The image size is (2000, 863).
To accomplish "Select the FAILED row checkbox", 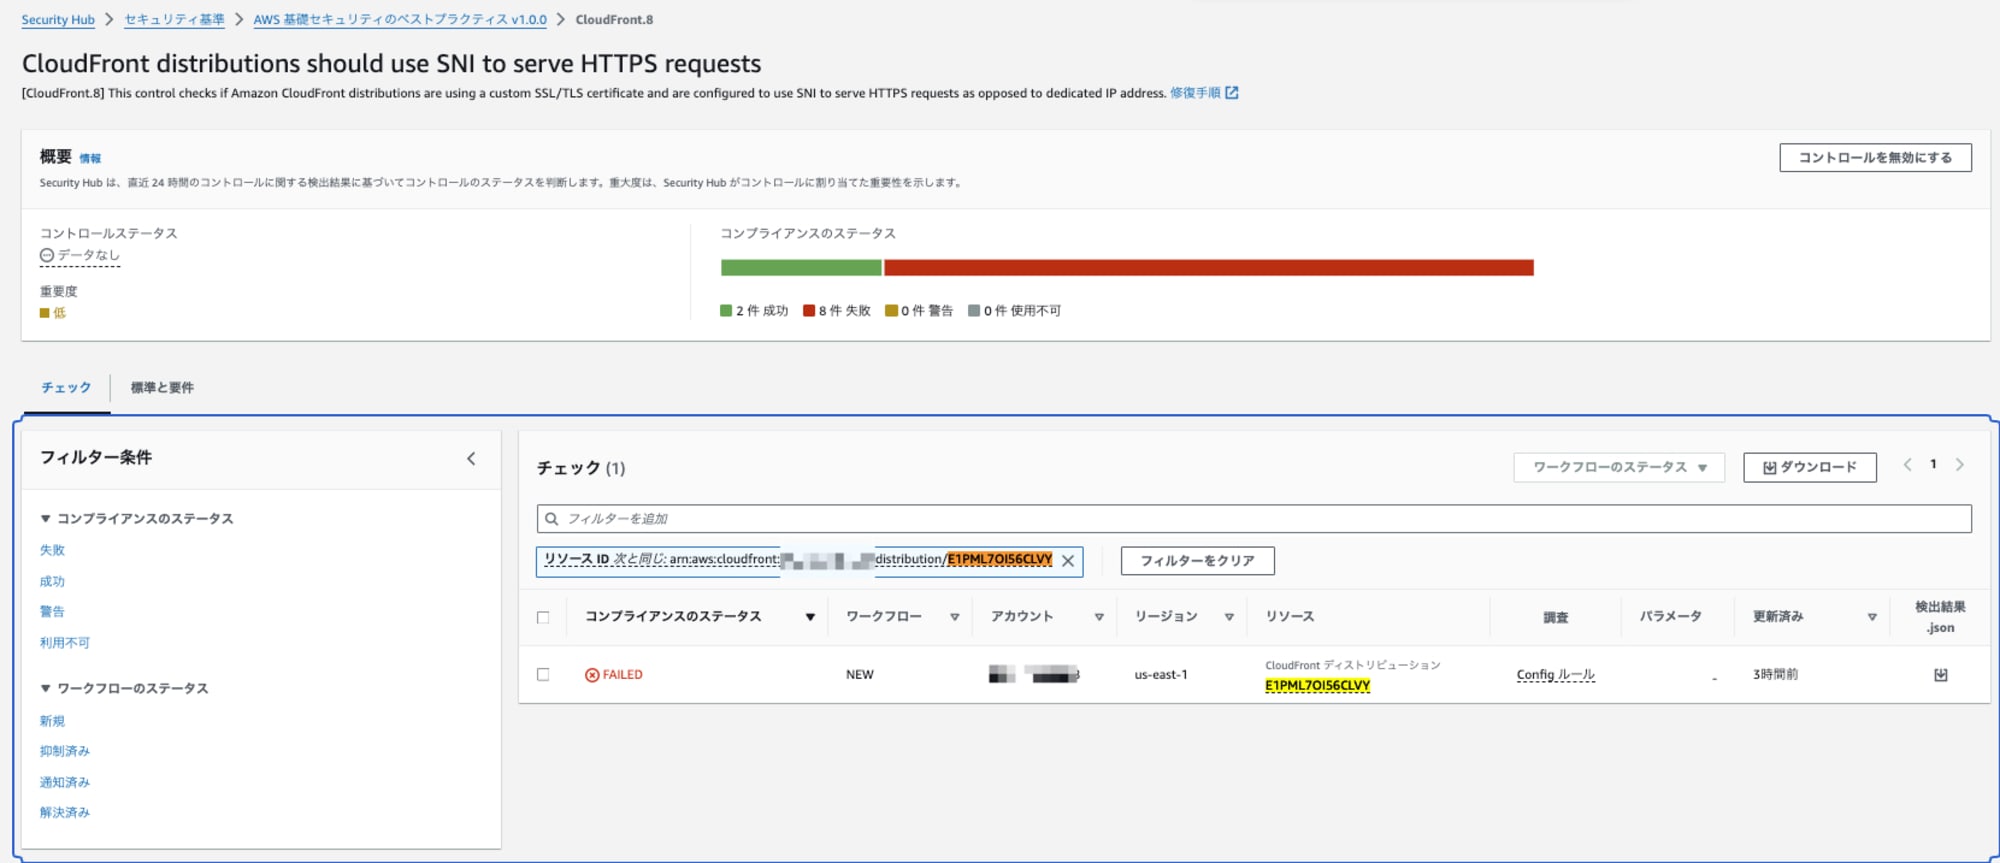I will [x=543, y=675].
